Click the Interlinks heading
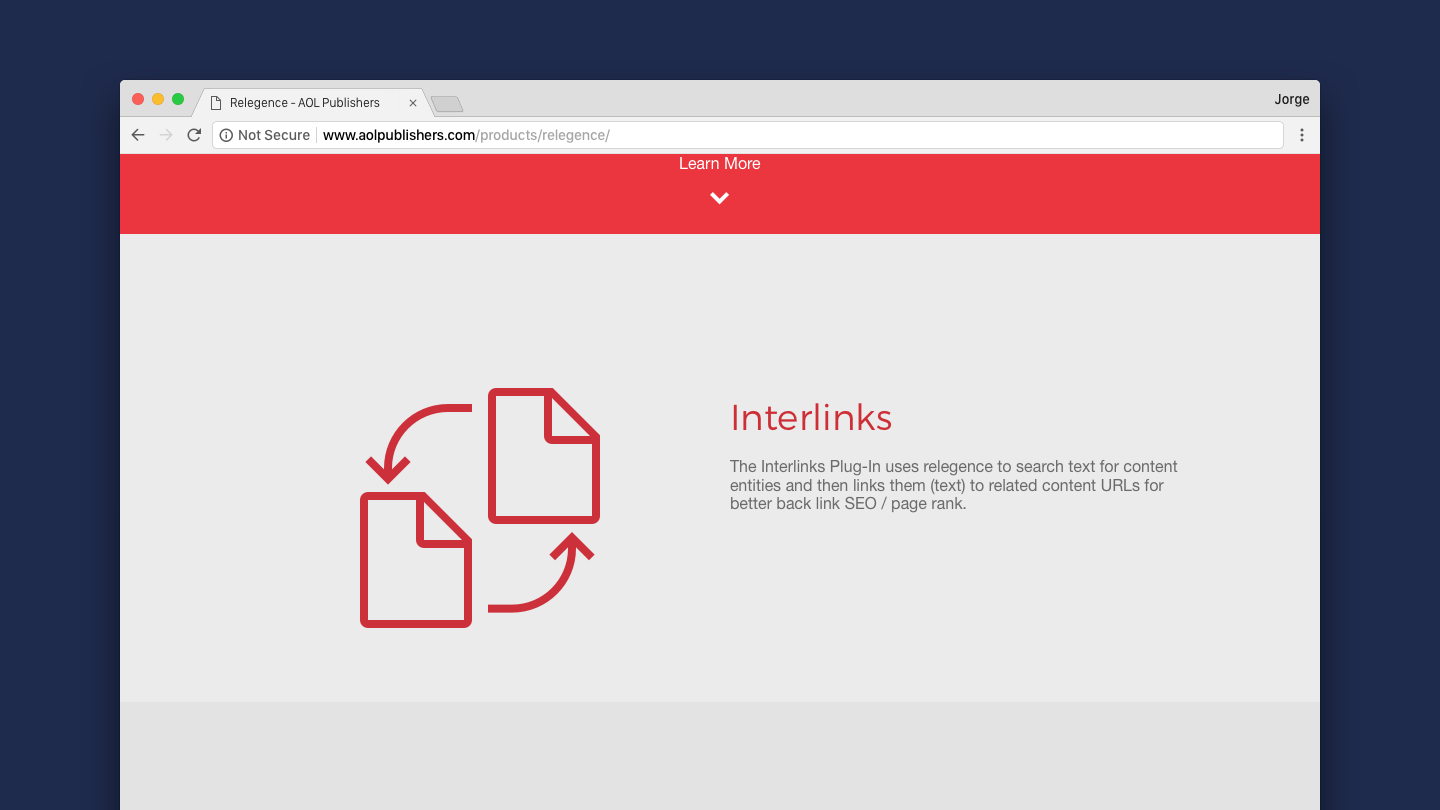 pyautogui.click(x=810, y=418)
